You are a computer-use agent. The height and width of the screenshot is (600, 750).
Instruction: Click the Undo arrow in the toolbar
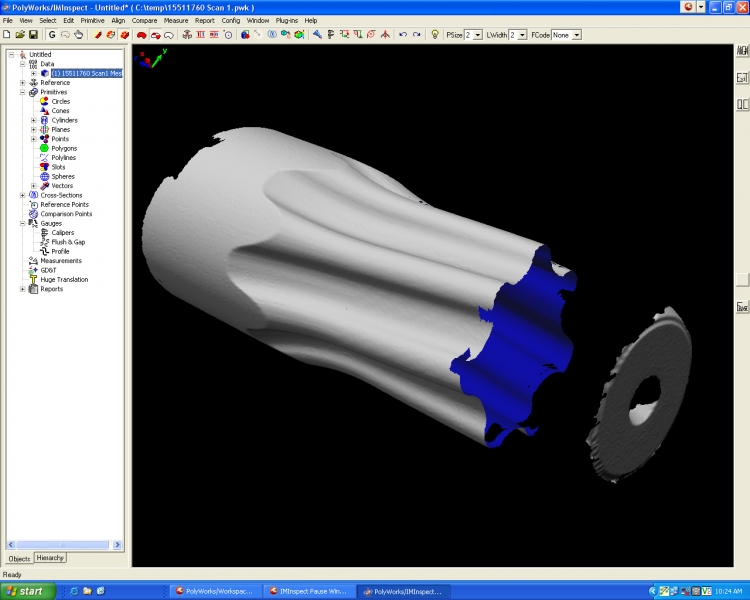pos(403,35)
